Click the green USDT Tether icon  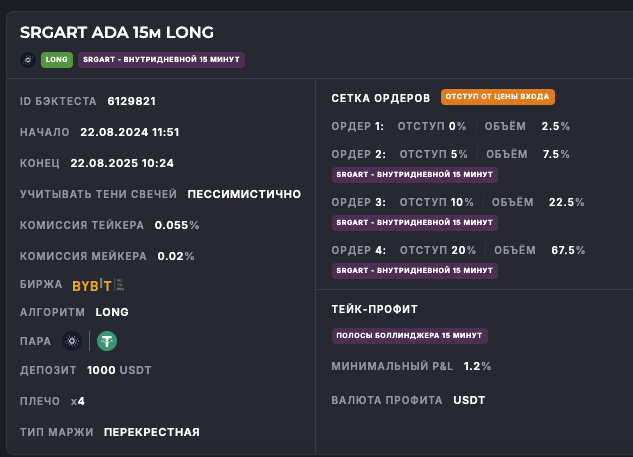[x=107, y=341]
